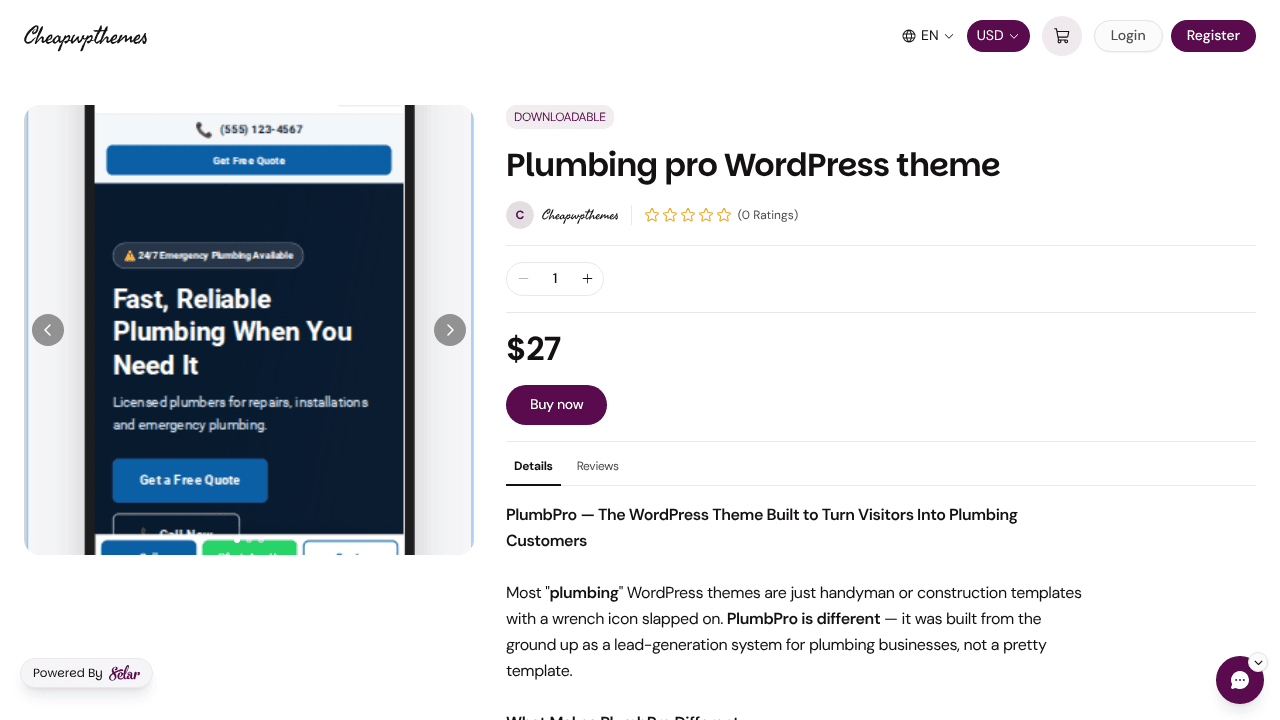The image size is (1280, 720).
Task: Increase quantity with plus button
Action: coord(587,279)
